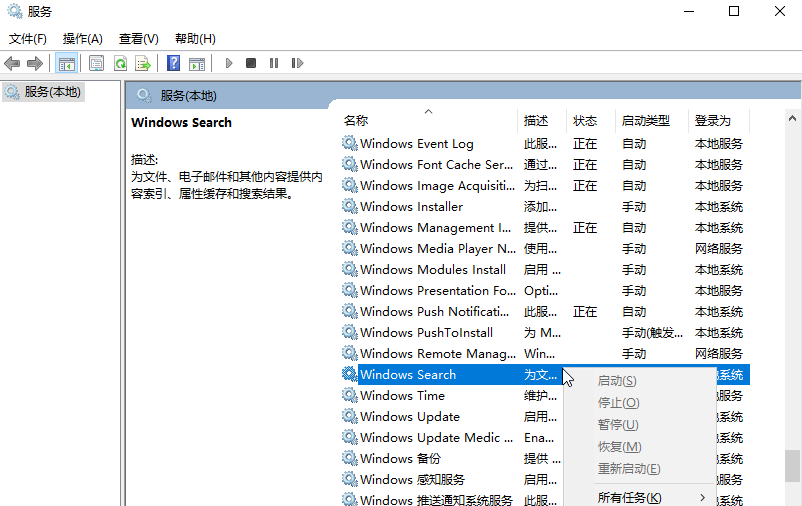This screenshot has height=506, width=802.
Task: Select the Windows Update service row
Action: pos(410,417)
